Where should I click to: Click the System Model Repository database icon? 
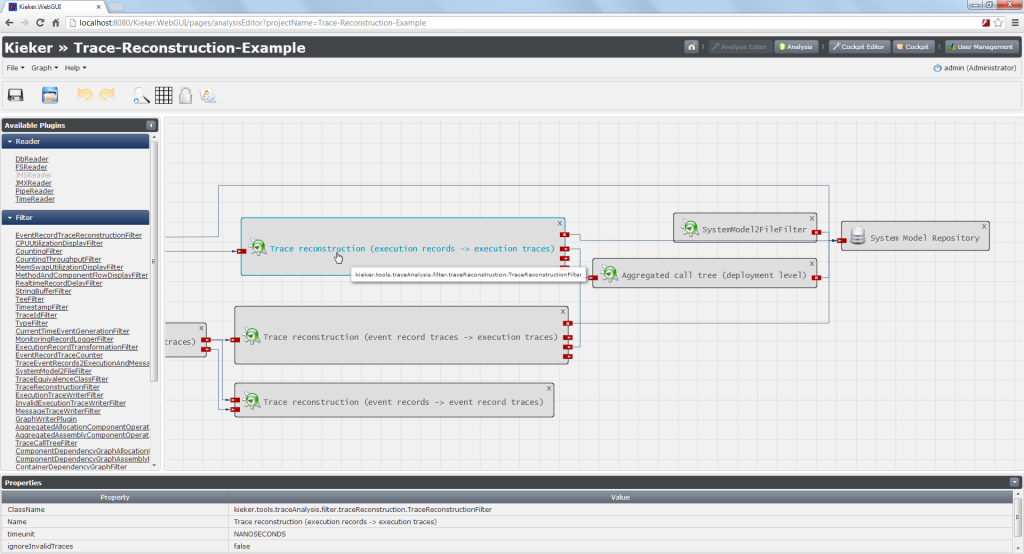click(857, 237)
